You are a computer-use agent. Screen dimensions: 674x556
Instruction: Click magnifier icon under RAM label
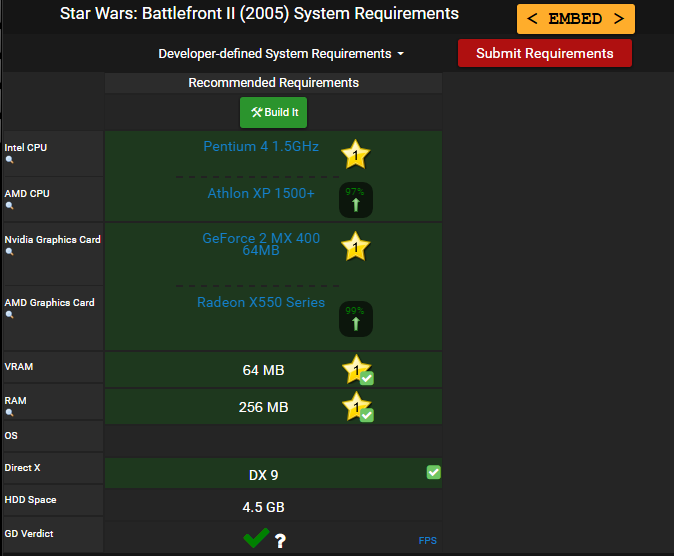pos(9,413)
